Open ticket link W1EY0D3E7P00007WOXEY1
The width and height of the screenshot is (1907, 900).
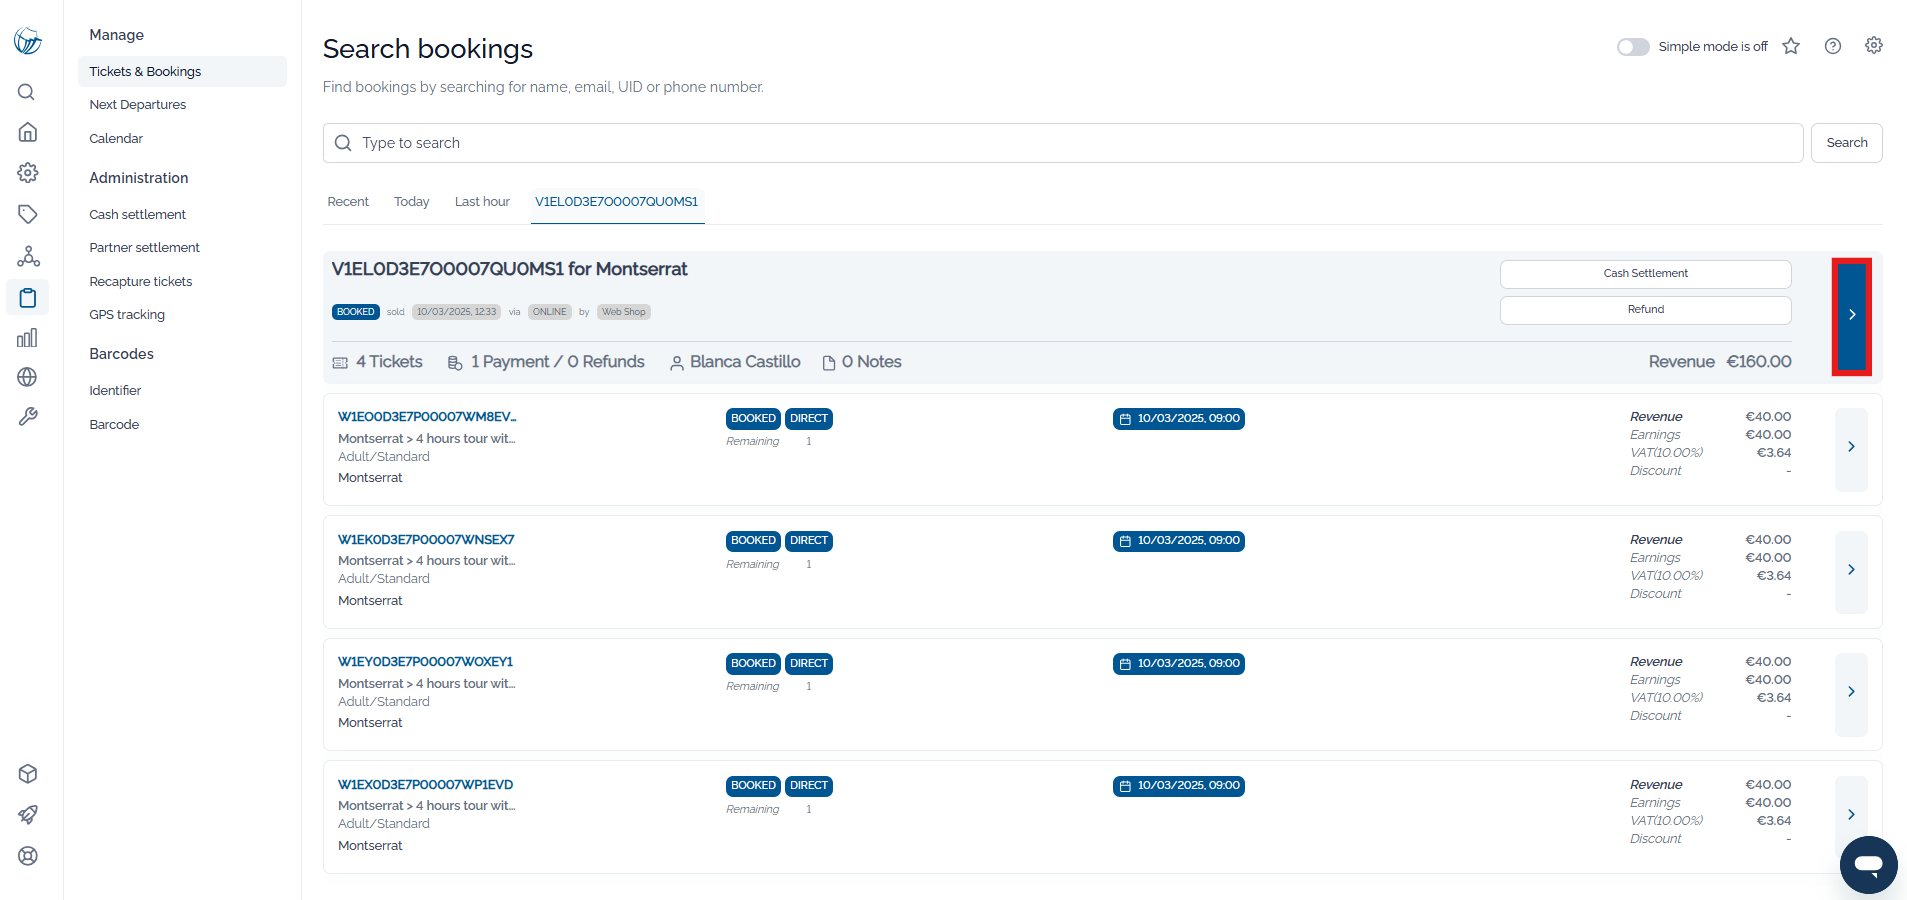(425, 662)
